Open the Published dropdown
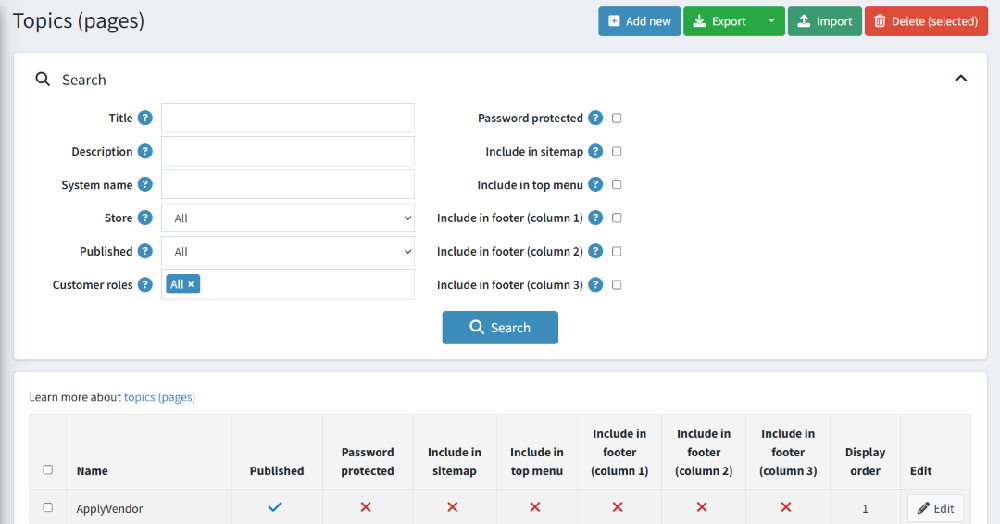The image size is (1000, 524). point(288,252)
